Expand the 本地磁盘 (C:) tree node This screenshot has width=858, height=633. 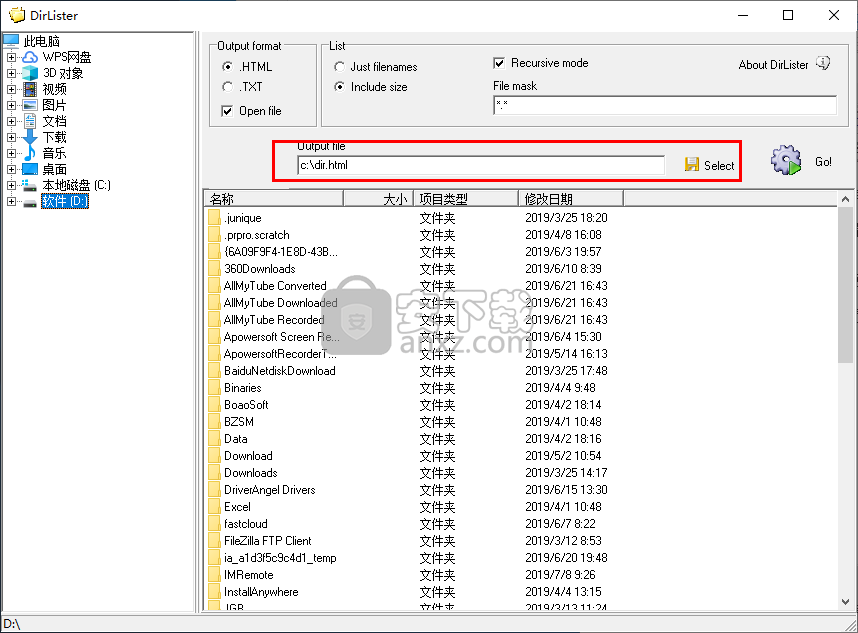coord(11,185)
